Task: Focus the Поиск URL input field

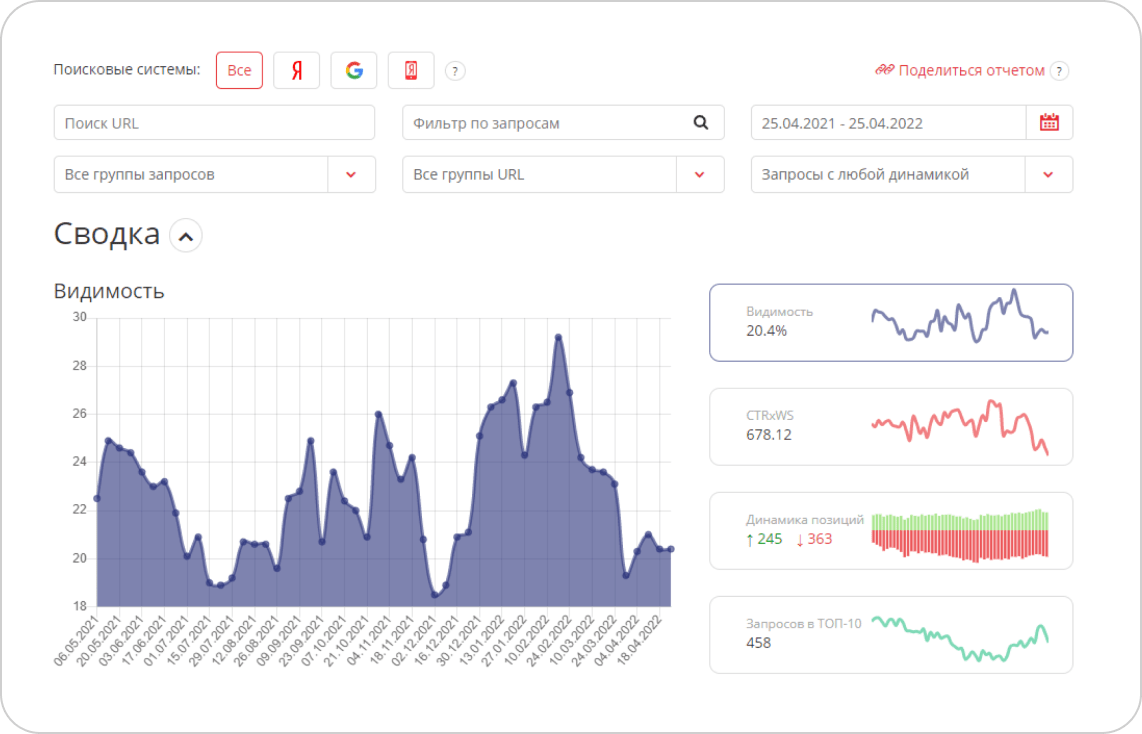Action: click(x=215, y=122)
